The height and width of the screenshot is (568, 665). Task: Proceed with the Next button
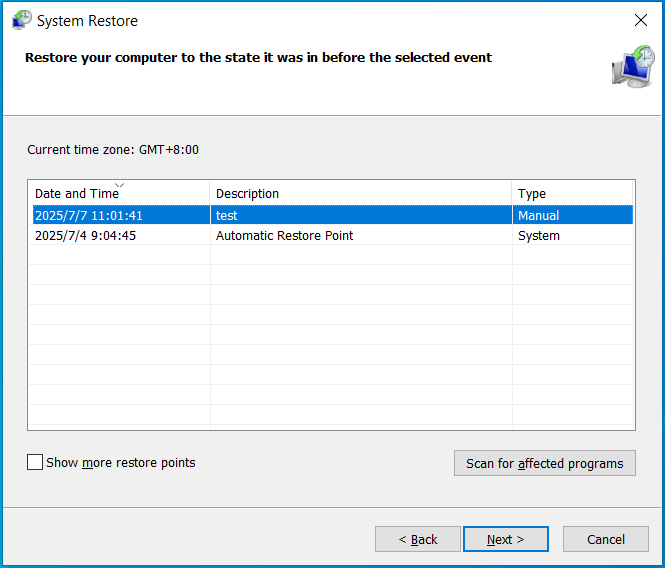[505, 539]
